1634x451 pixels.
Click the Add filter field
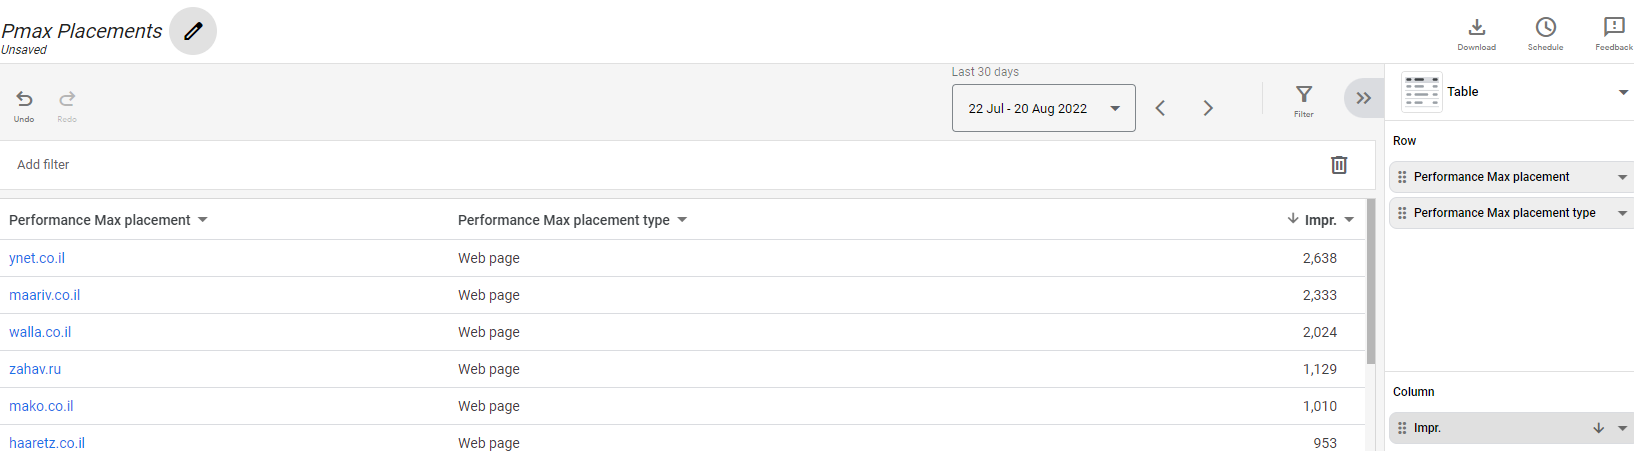pos(43,165)
